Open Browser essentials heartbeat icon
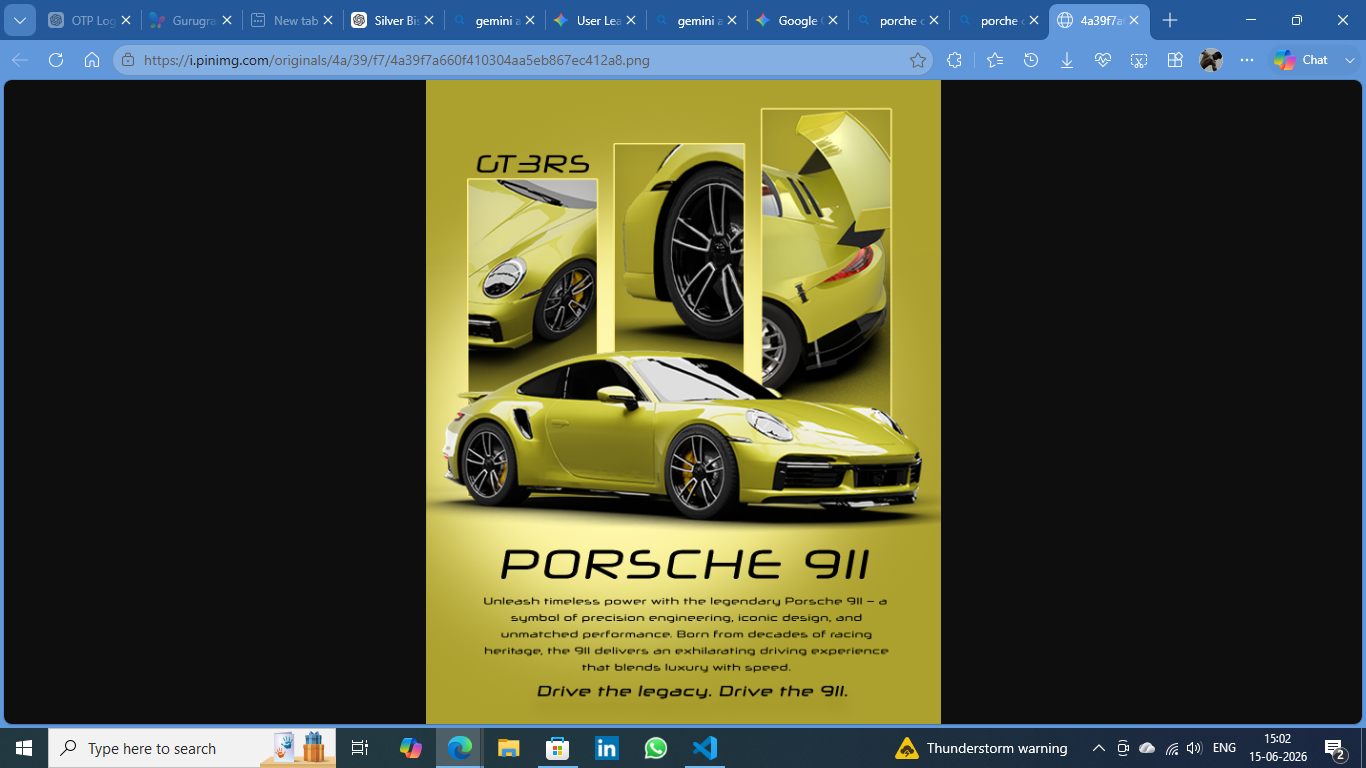This screenshot has height=768, width=1366. coord(1103,60)
